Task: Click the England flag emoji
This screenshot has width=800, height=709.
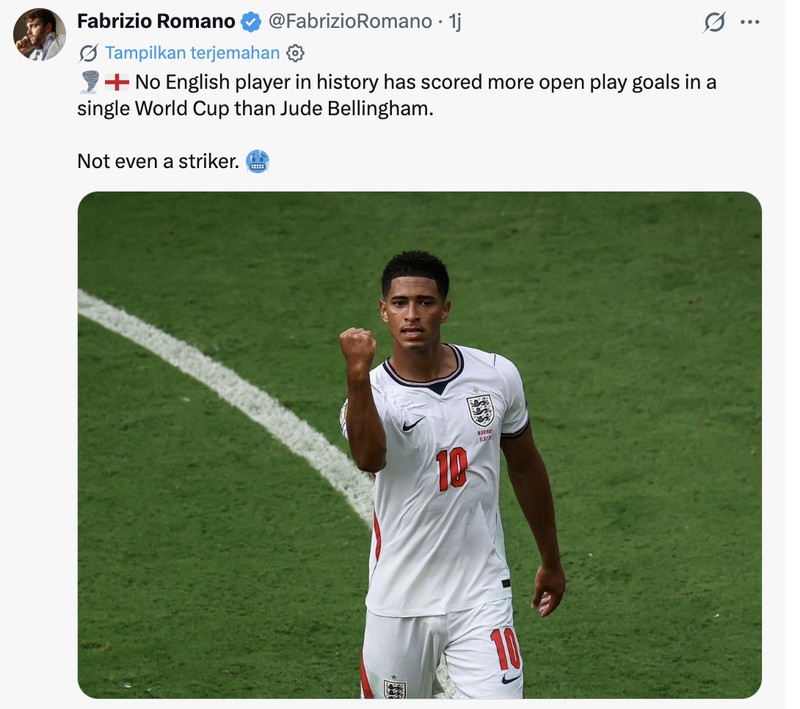Action: tap(117, 82)
